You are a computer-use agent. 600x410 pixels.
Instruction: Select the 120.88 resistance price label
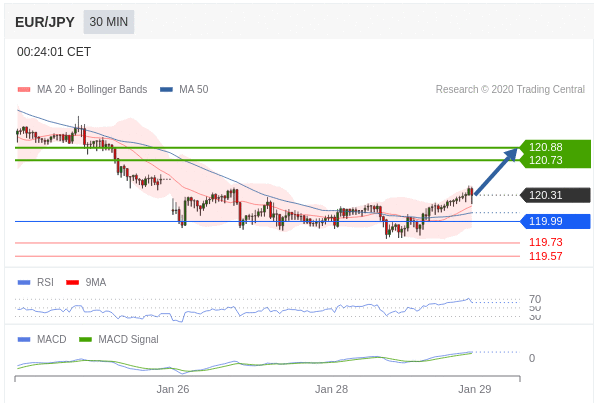[x=545, y=147]
